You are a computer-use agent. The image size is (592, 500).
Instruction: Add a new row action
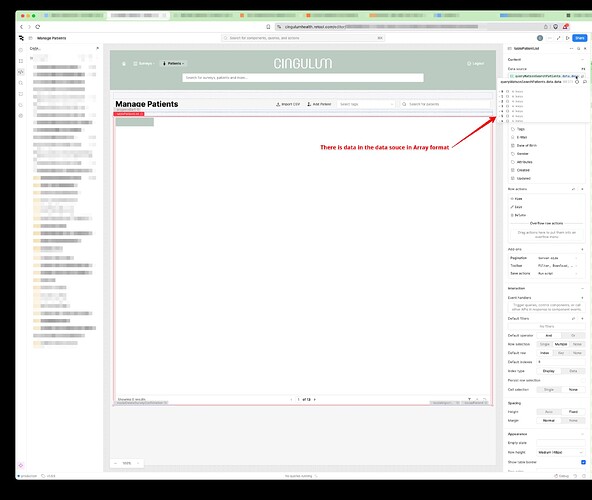583,189
